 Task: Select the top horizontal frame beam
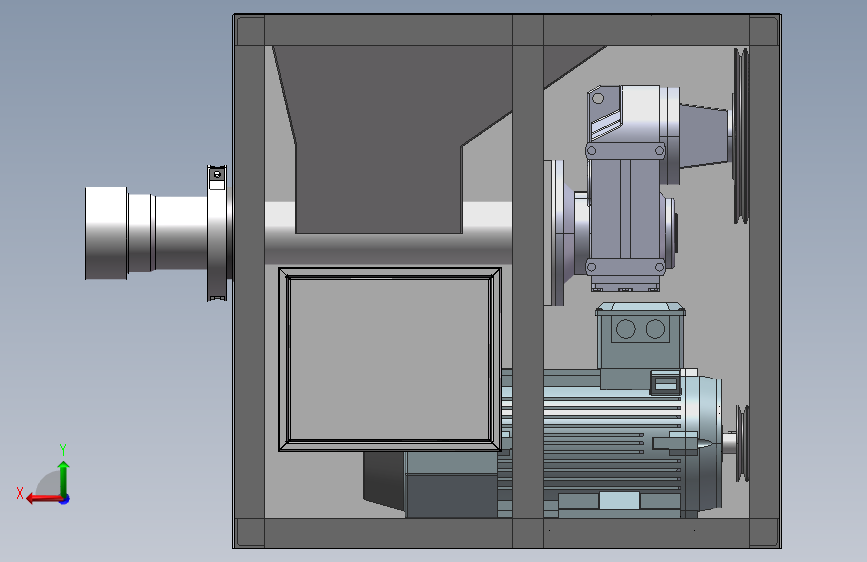click(507, 30)
